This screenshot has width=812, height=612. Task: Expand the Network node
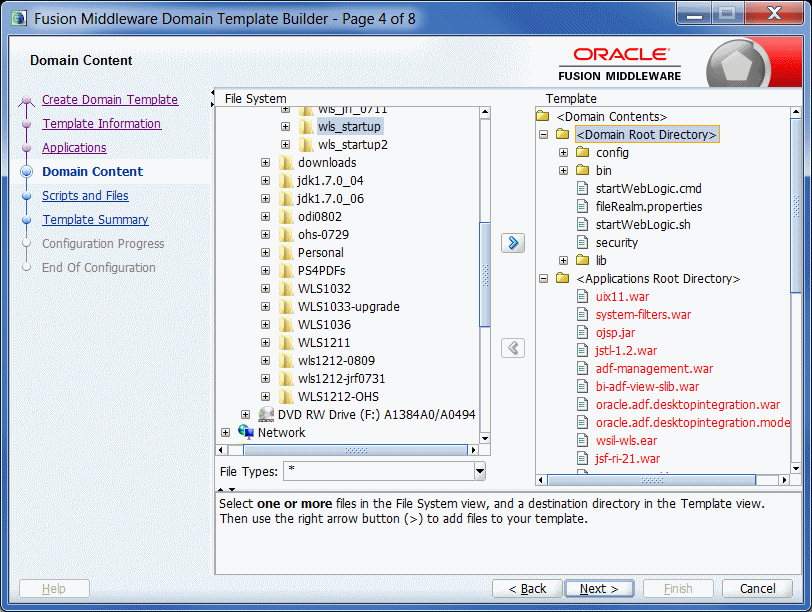click(225, 432)
